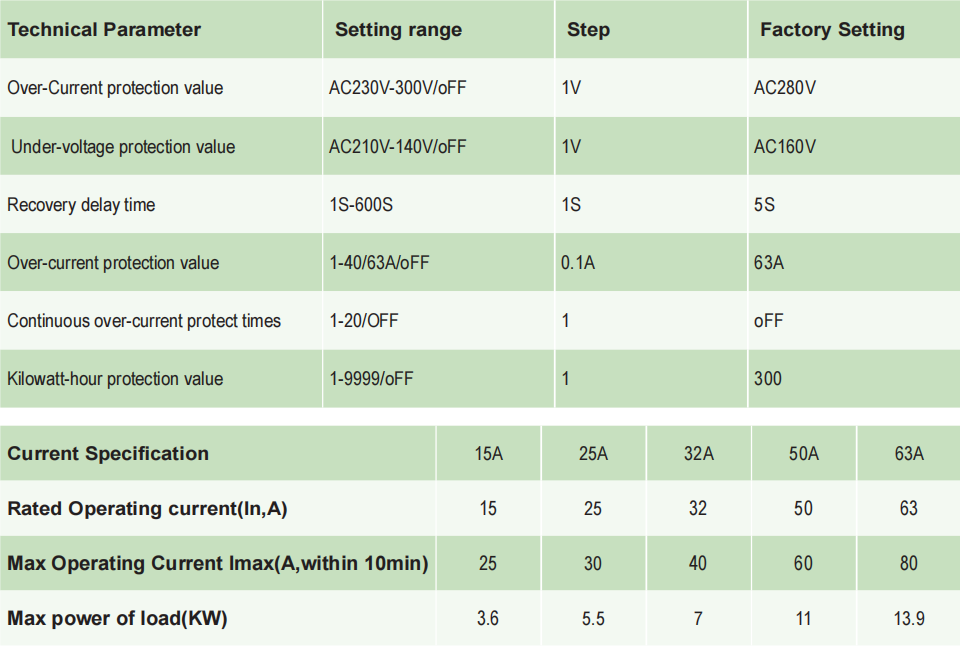Click the "Setting range" column header
This screenshot has width=960, height=648.
click(398, 30)
